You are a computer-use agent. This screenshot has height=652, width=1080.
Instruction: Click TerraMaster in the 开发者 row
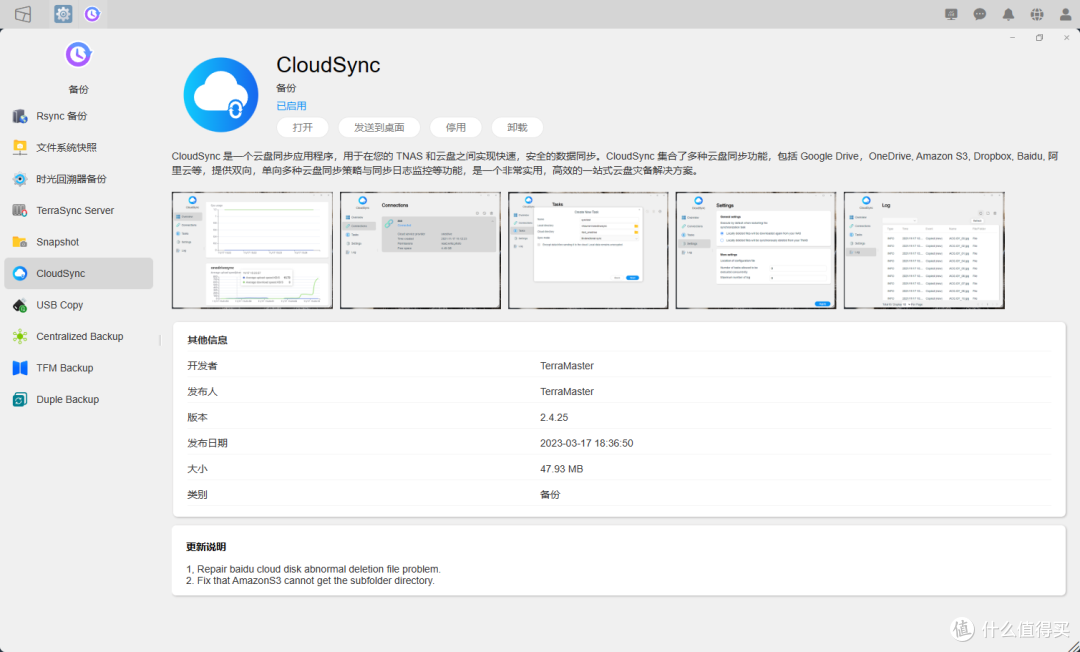[567, 366]
